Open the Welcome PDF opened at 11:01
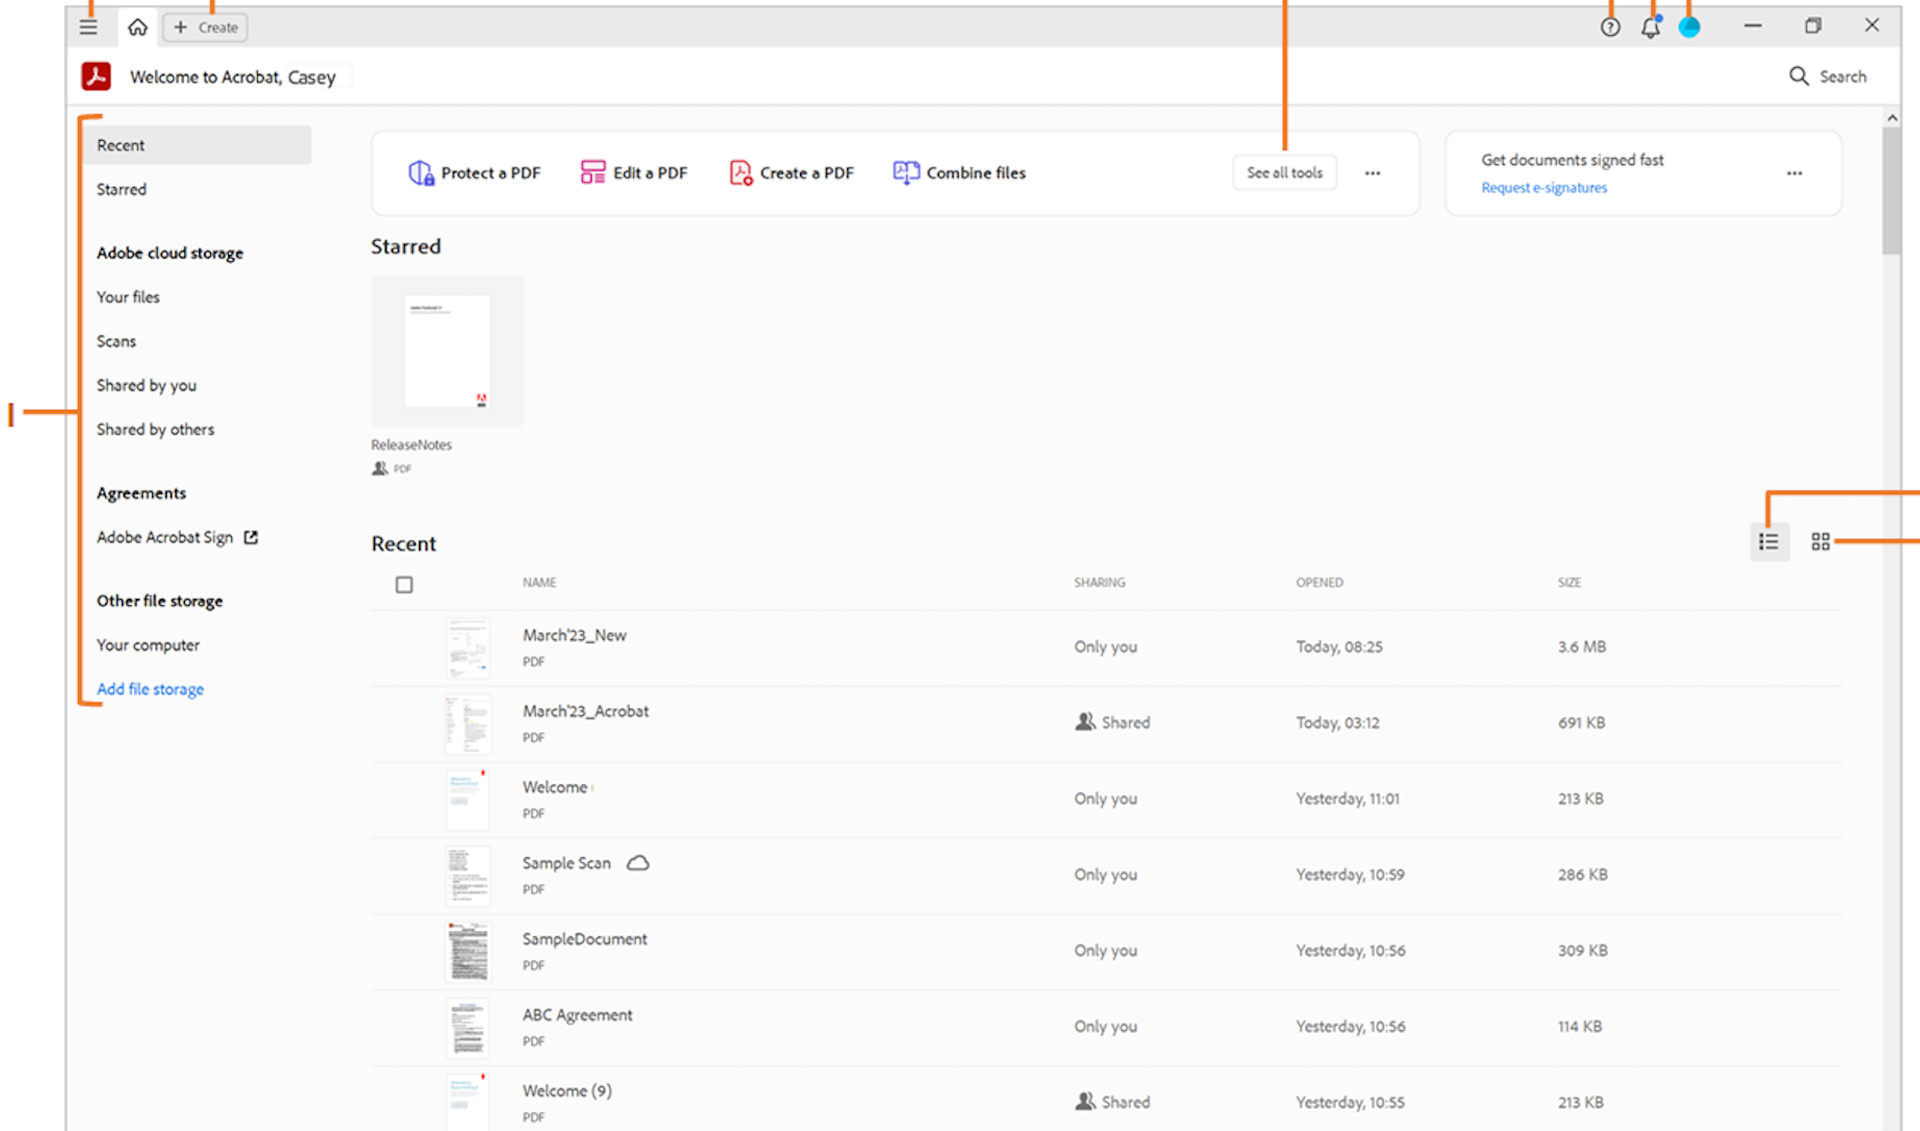 [x=554, y=787]
